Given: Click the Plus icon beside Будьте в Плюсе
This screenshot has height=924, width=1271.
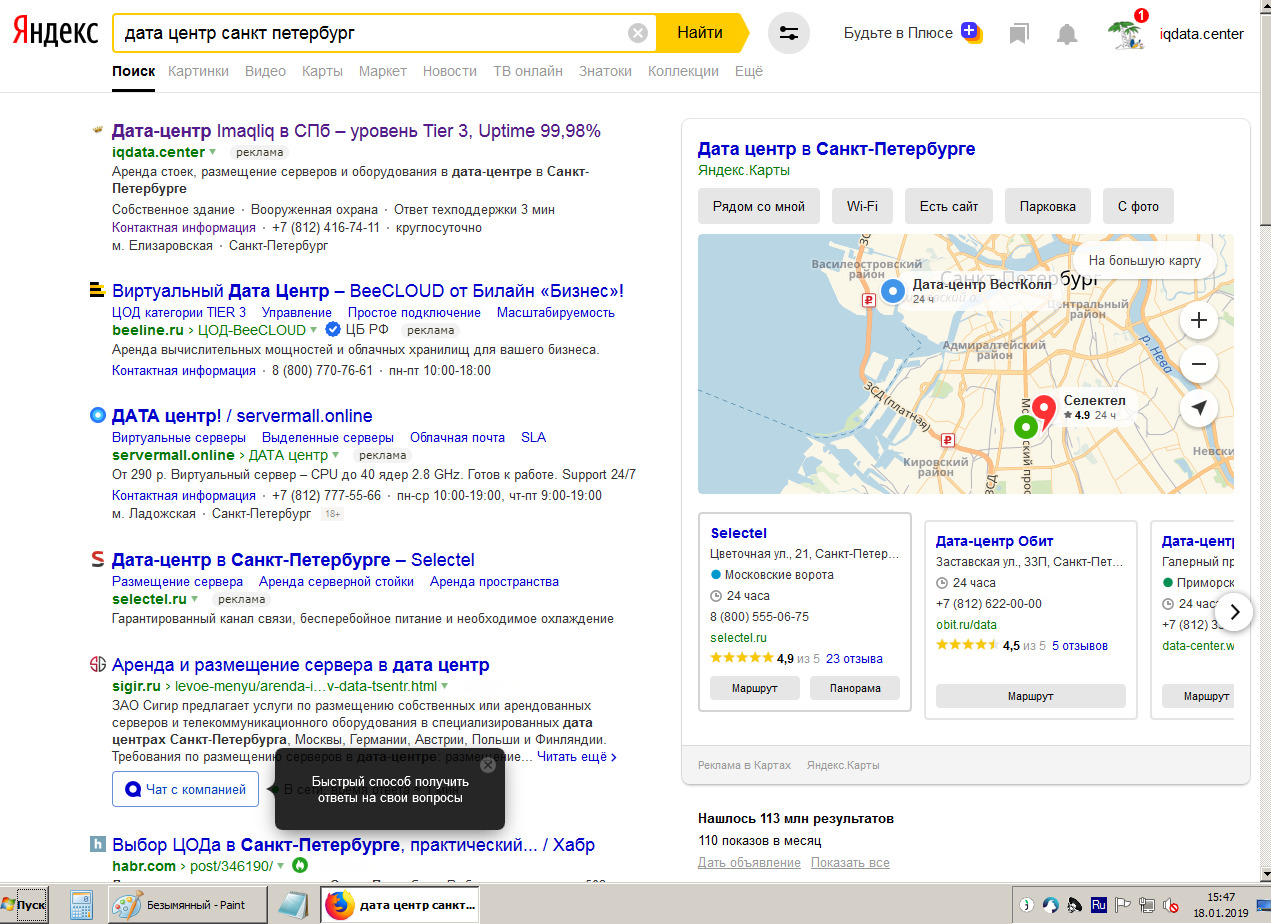Looking at the screenshot, I should point(970,32).
